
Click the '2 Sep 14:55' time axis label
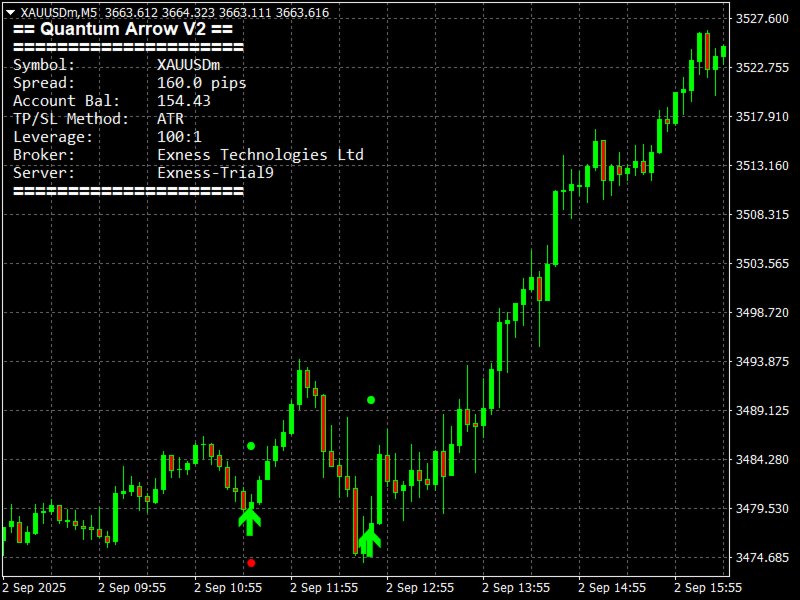612,588
